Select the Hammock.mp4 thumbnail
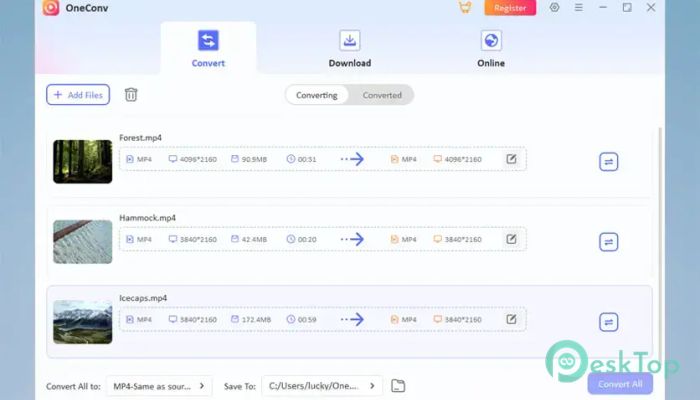This screenshot has width=700, height=400. point(83,242)
